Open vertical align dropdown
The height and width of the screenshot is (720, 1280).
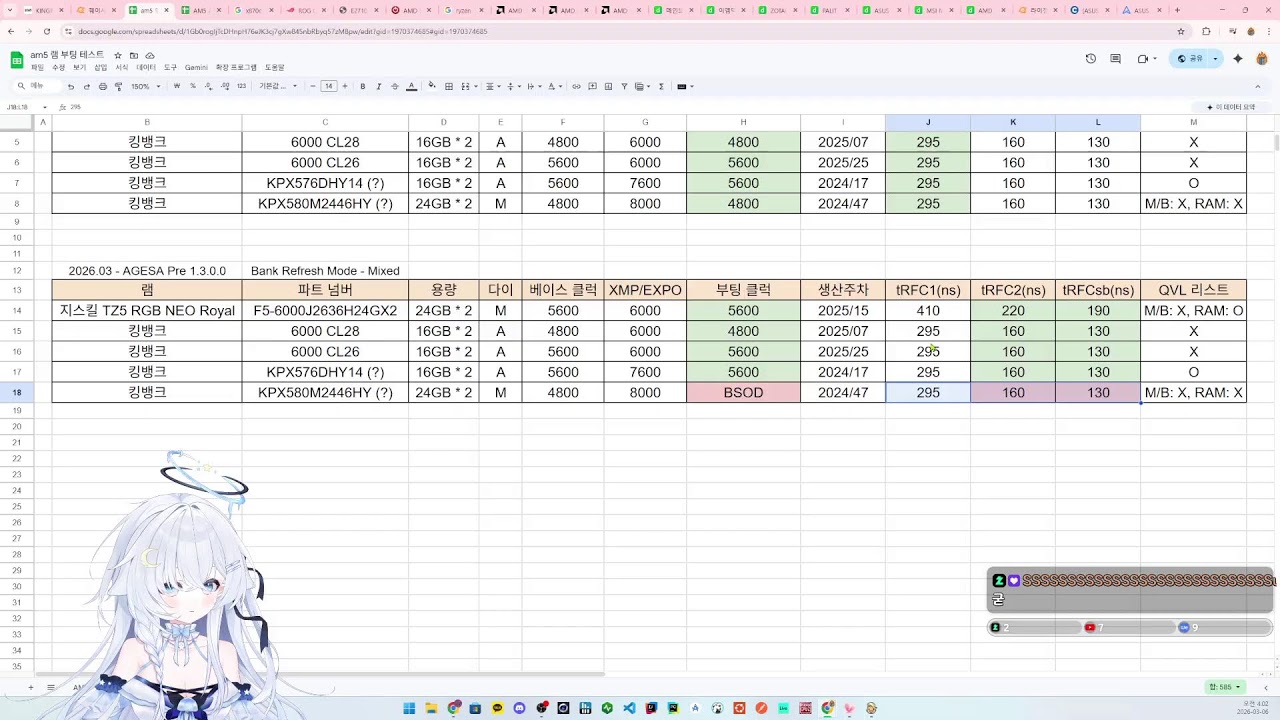(x=512, y=86)
